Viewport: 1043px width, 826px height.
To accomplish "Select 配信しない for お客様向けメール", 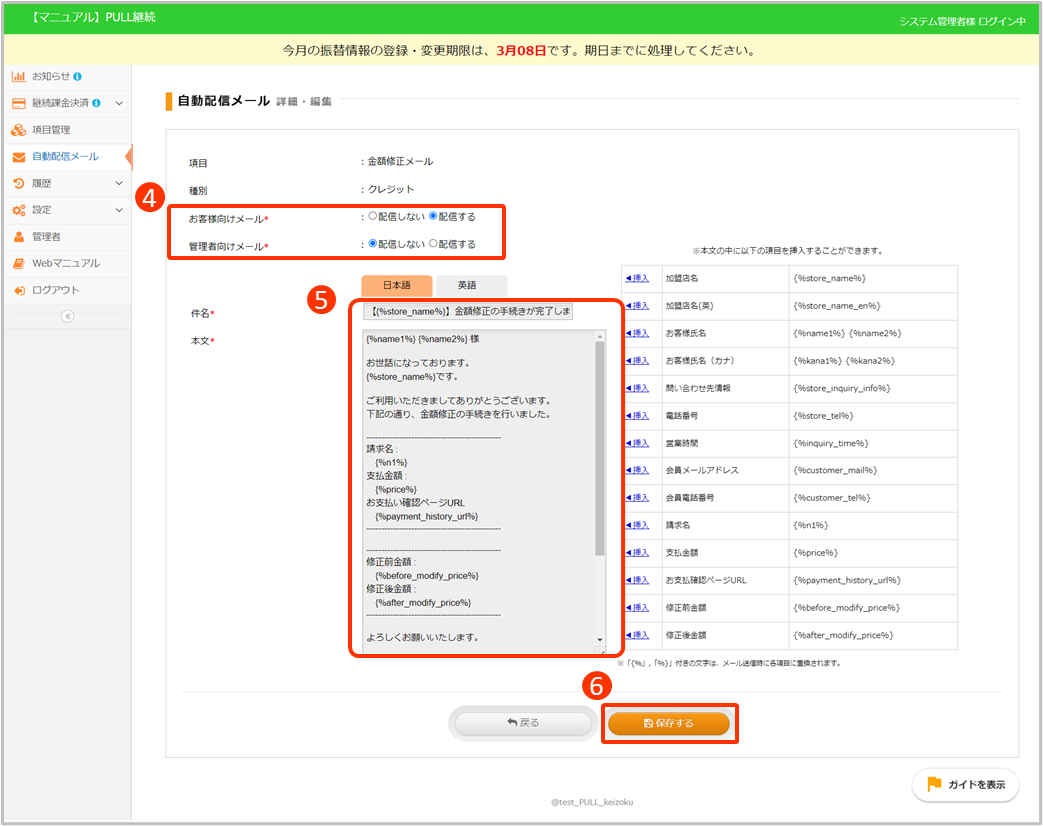I will click(373, 216).
